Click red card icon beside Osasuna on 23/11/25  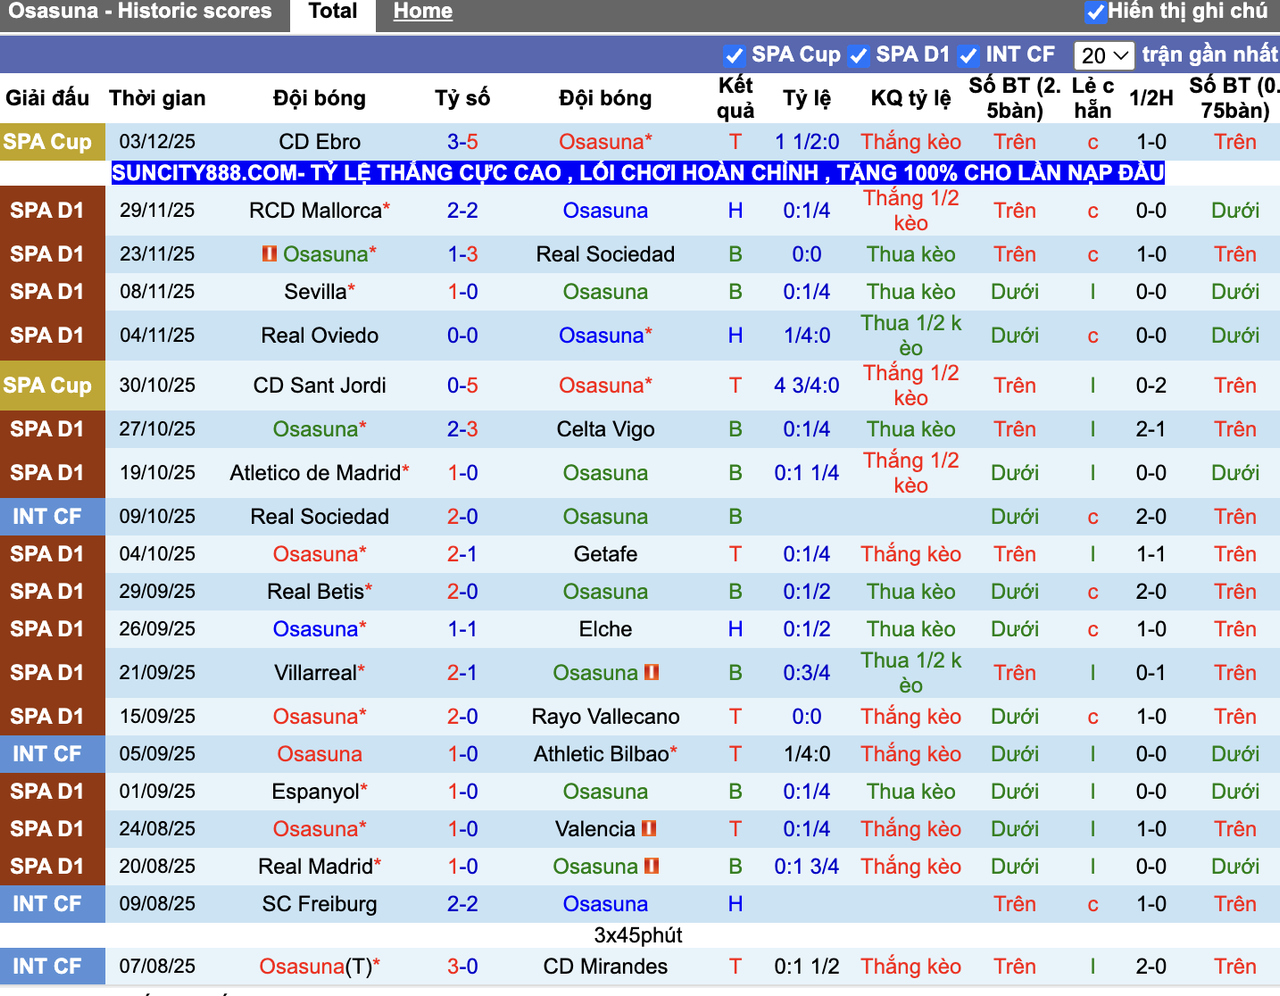pyautogui.click(x=269, y=254)
